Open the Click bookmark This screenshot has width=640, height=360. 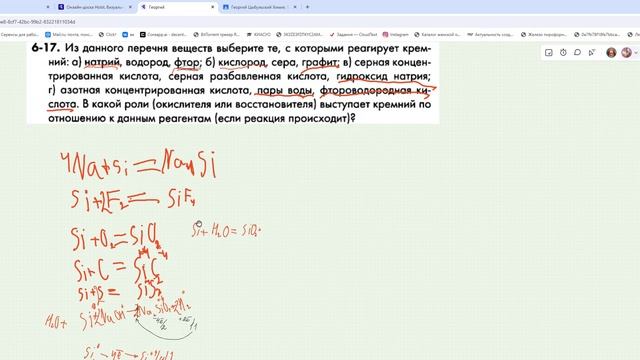[108, 35]
